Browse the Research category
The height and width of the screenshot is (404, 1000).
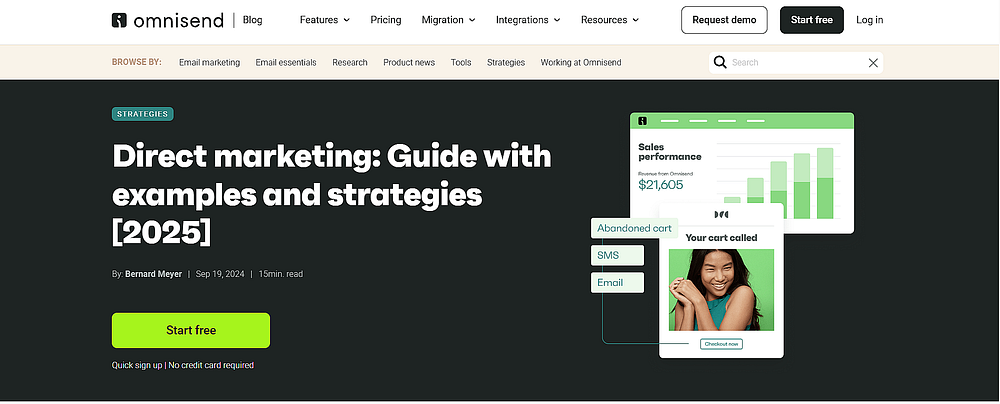(349, 63)
